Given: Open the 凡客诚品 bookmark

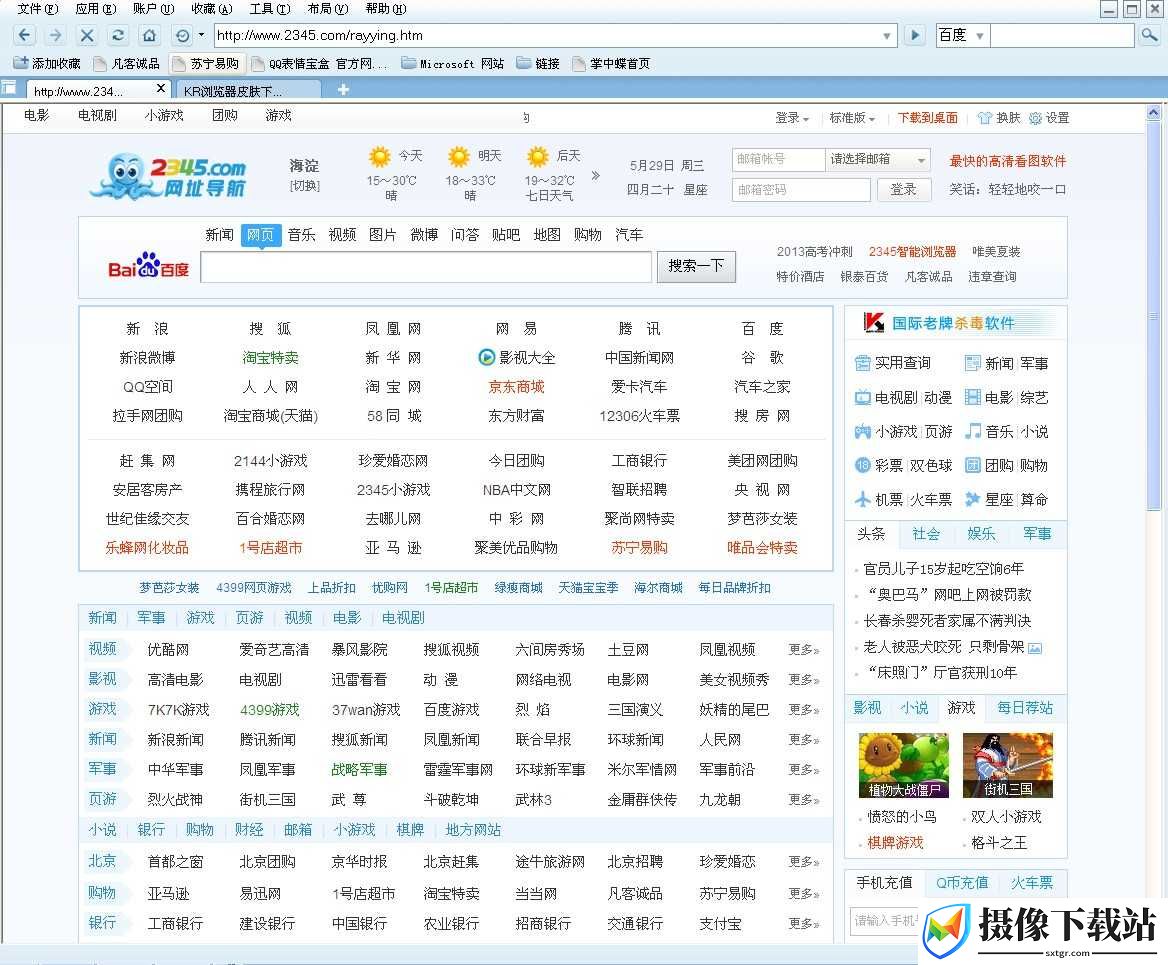Looking at the screenshot, I should click(127, 64).
